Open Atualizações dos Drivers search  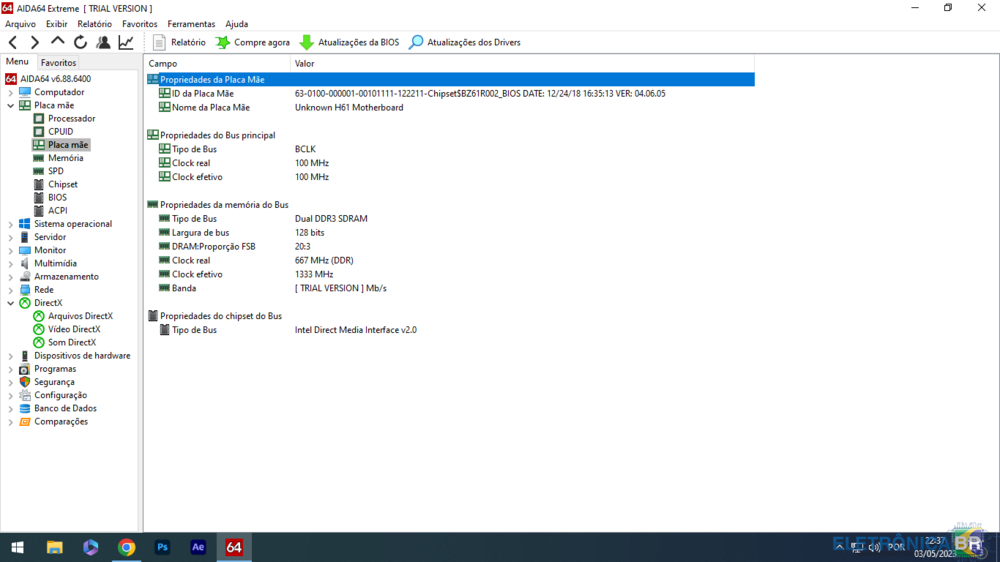click(x=464, y=42)
